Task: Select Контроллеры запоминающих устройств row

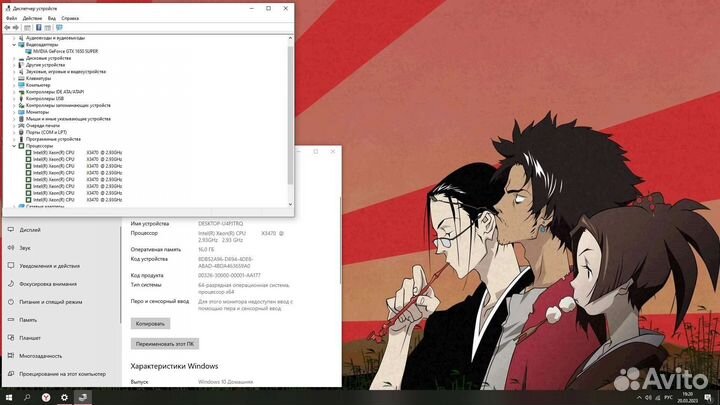Action: click(68, 105)
